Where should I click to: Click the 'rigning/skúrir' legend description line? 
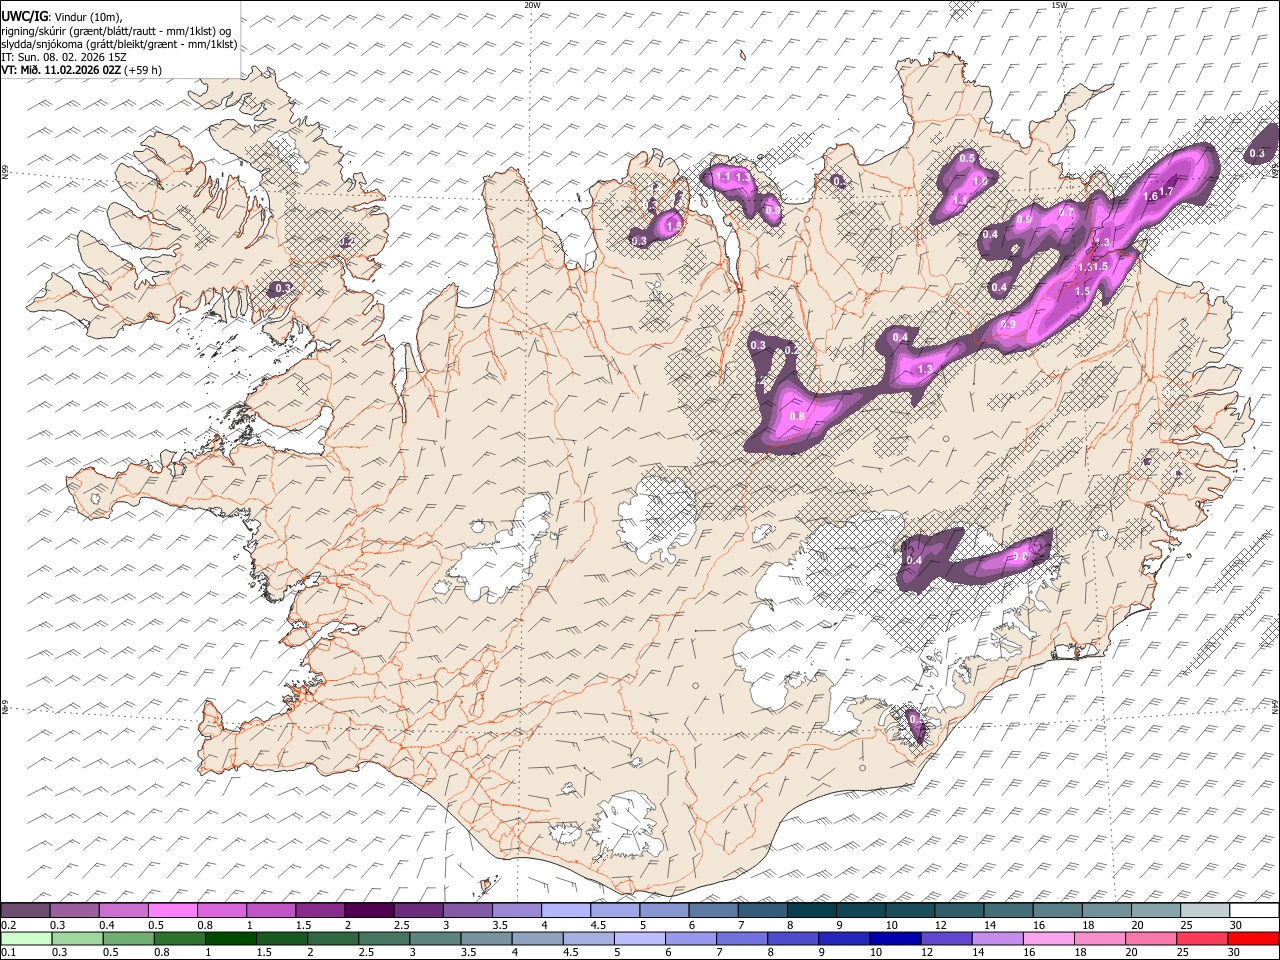point(118,30)
